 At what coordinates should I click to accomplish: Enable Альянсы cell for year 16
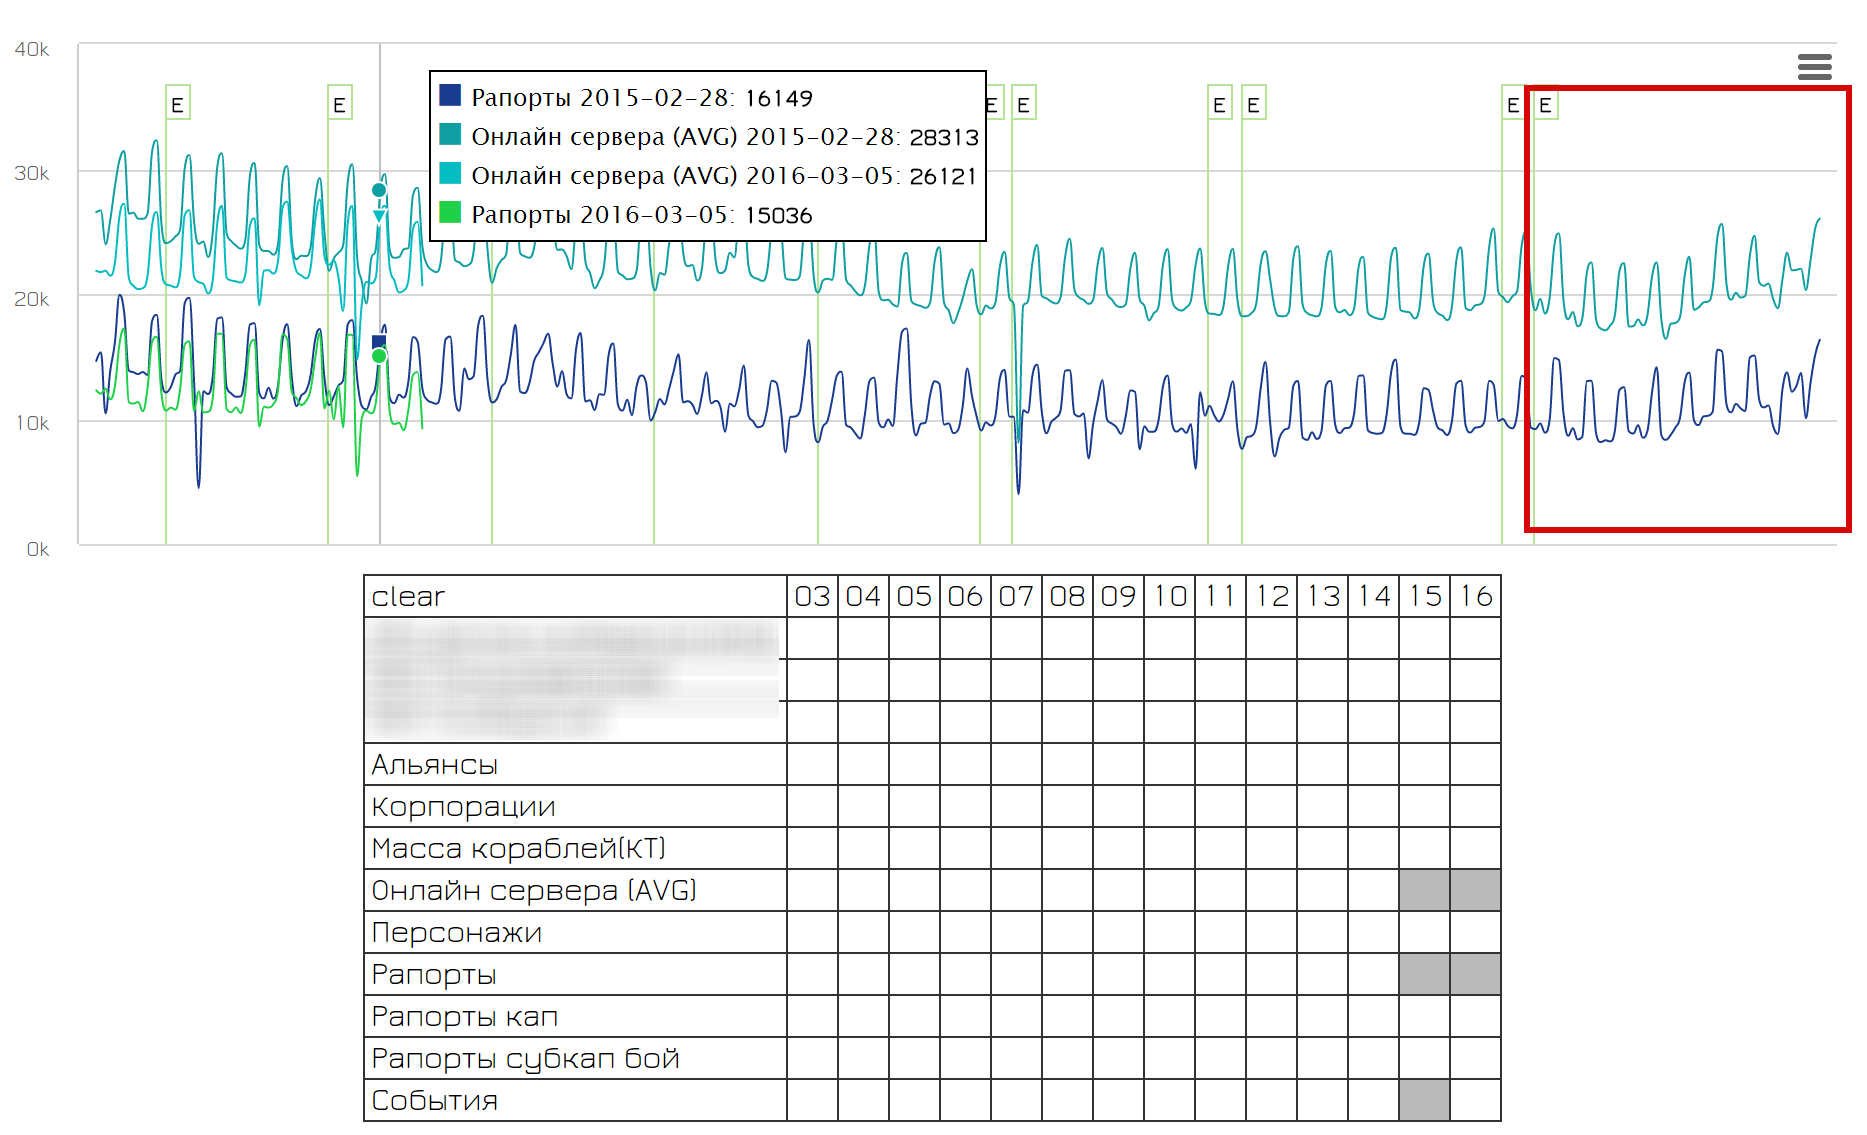point(1476,764)
